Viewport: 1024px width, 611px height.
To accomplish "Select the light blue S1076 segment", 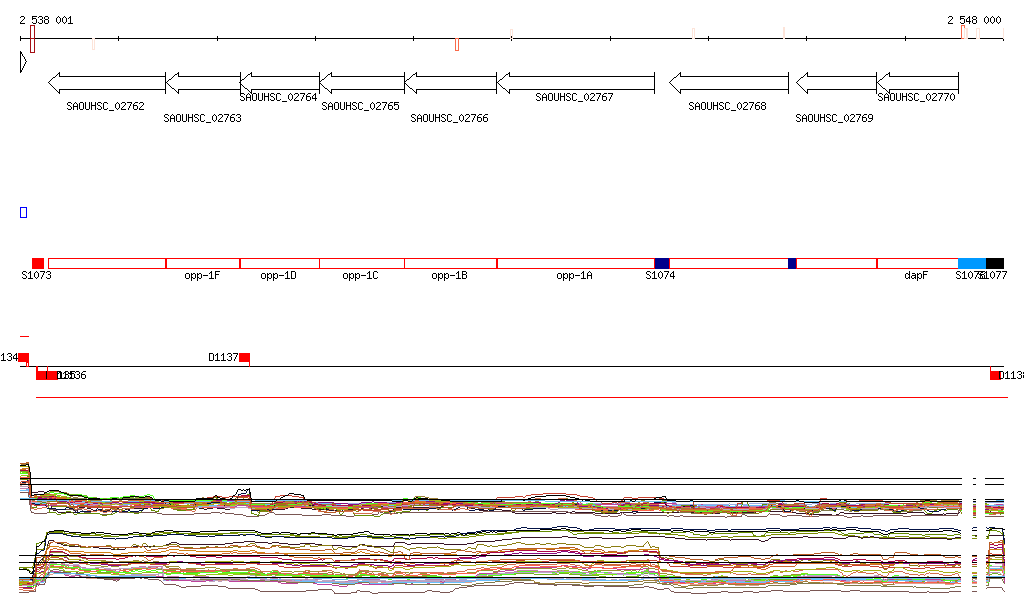I will pos(971,263).
